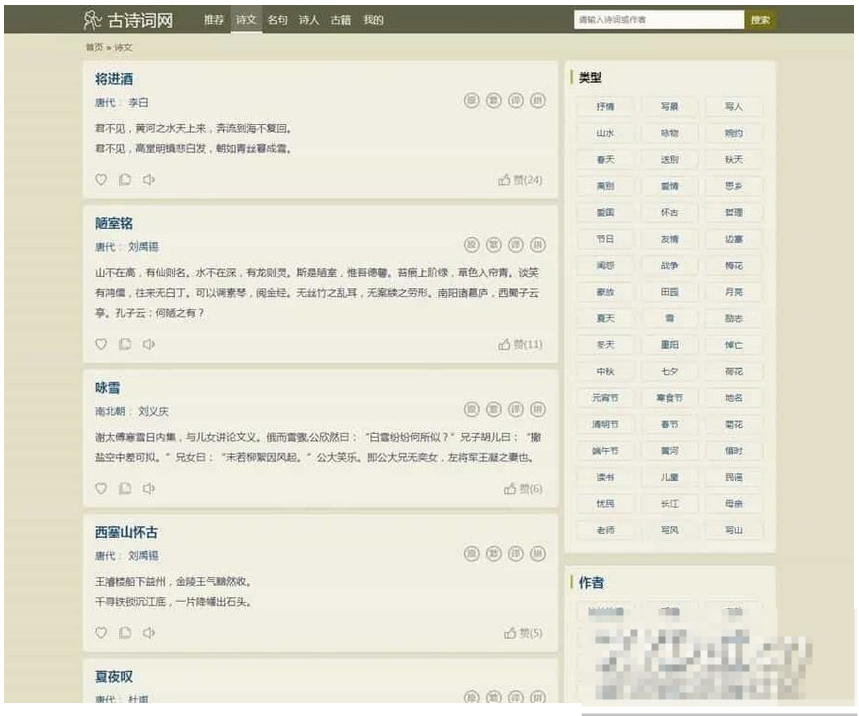Viewport: 859px width, 716px height.
Task: Copy the 陋室铭 poem text
Action: (125, 344)
